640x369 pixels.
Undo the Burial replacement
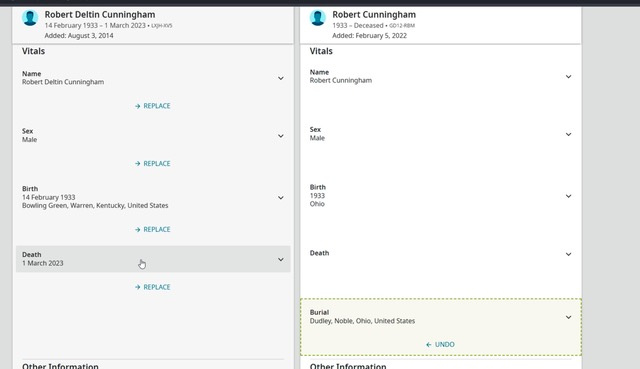point(440,345)
